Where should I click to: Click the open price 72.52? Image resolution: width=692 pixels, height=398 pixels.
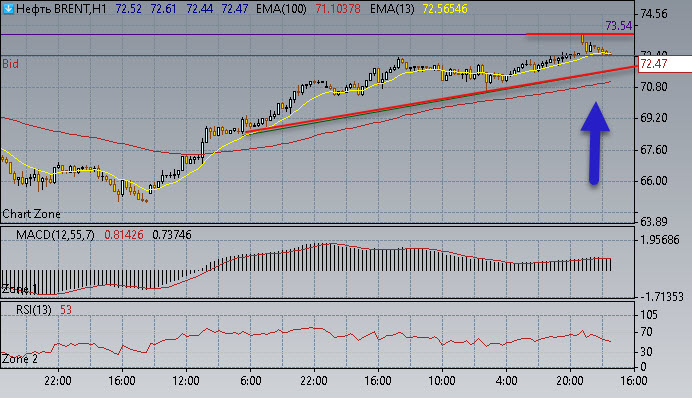pyautogui.click(x=128, y=9)
